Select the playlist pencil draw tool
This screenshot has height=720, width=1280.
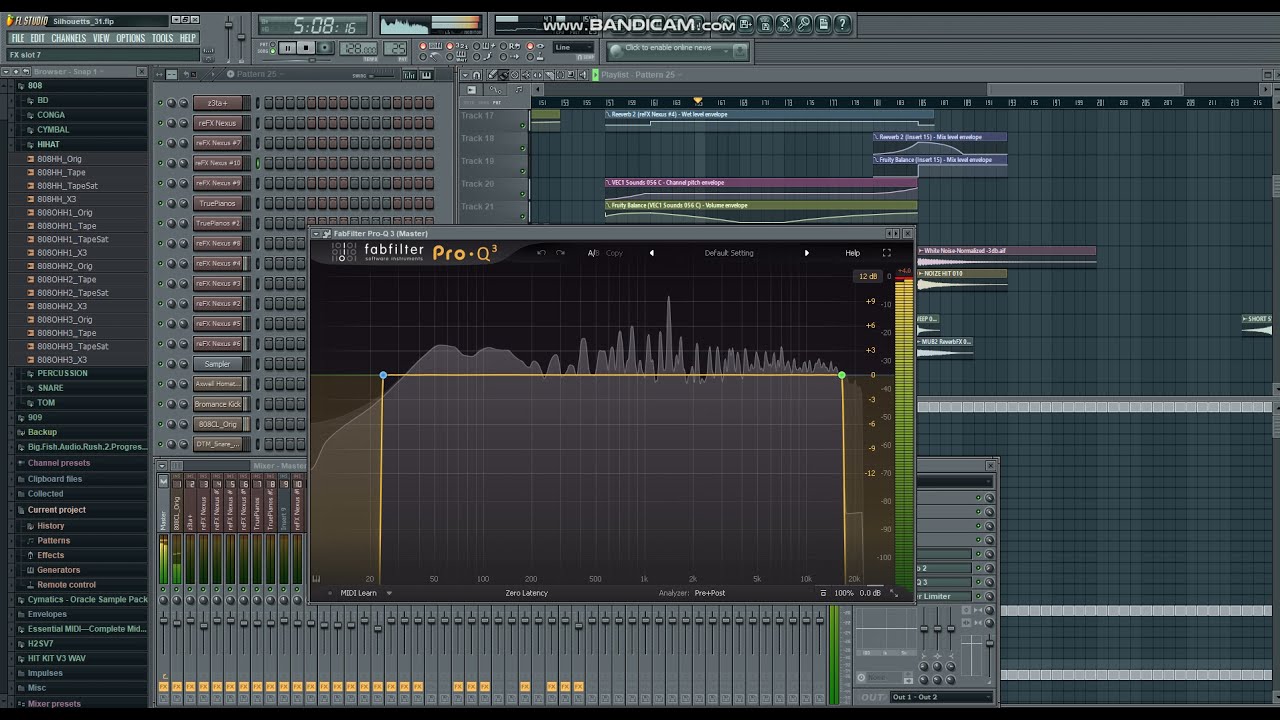point(491,75)
